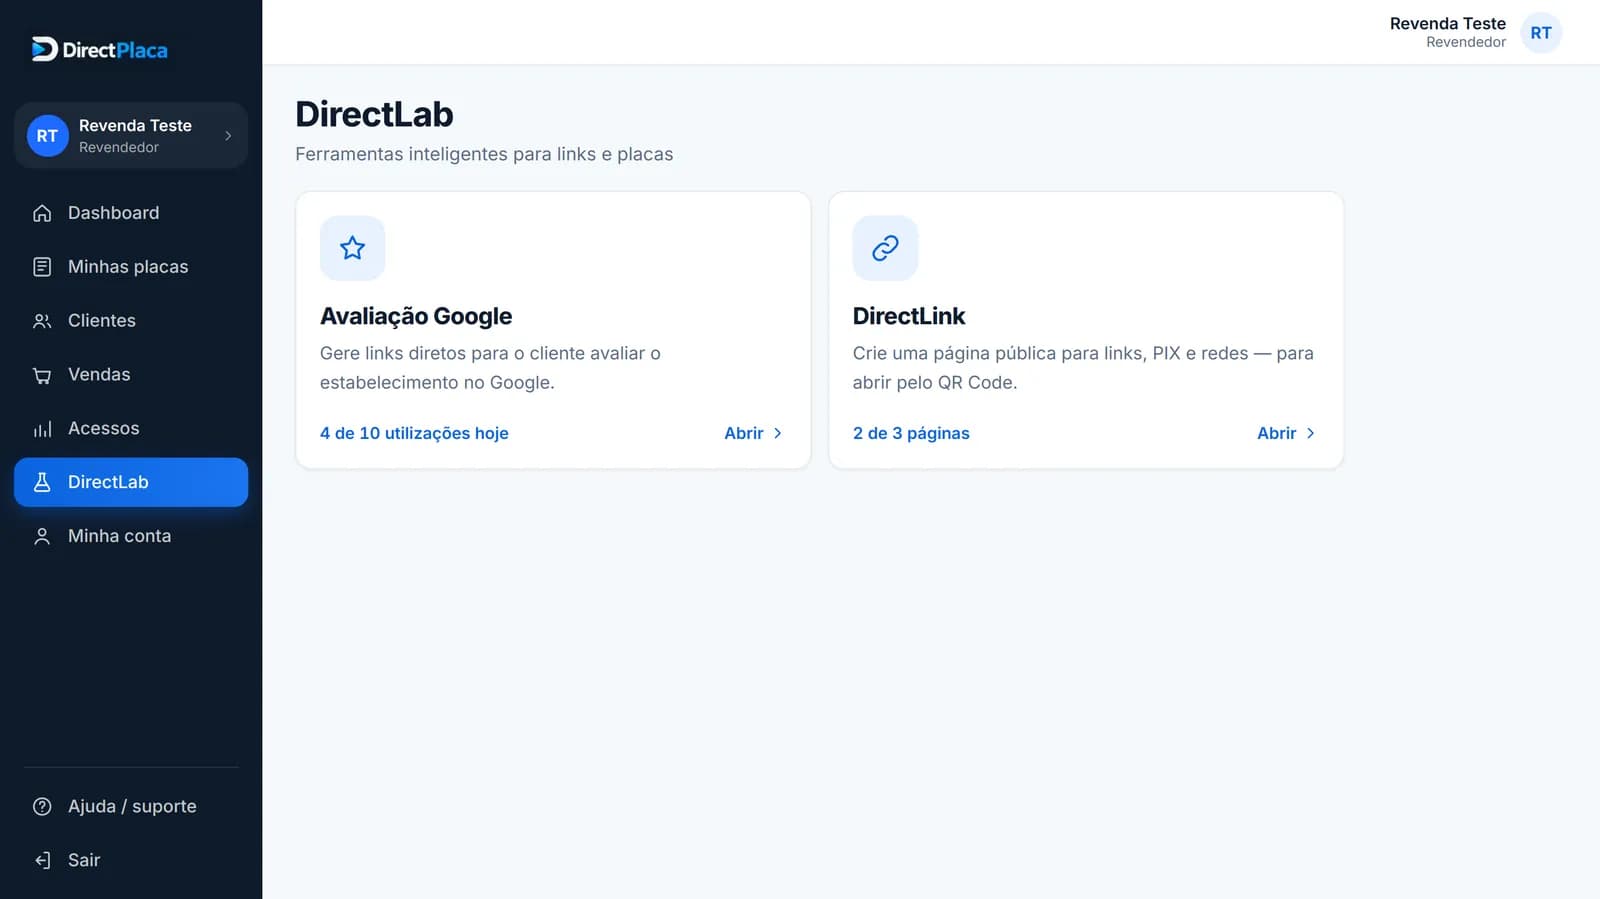
Task: Open the Vendas section
Action: pos(131,375)
